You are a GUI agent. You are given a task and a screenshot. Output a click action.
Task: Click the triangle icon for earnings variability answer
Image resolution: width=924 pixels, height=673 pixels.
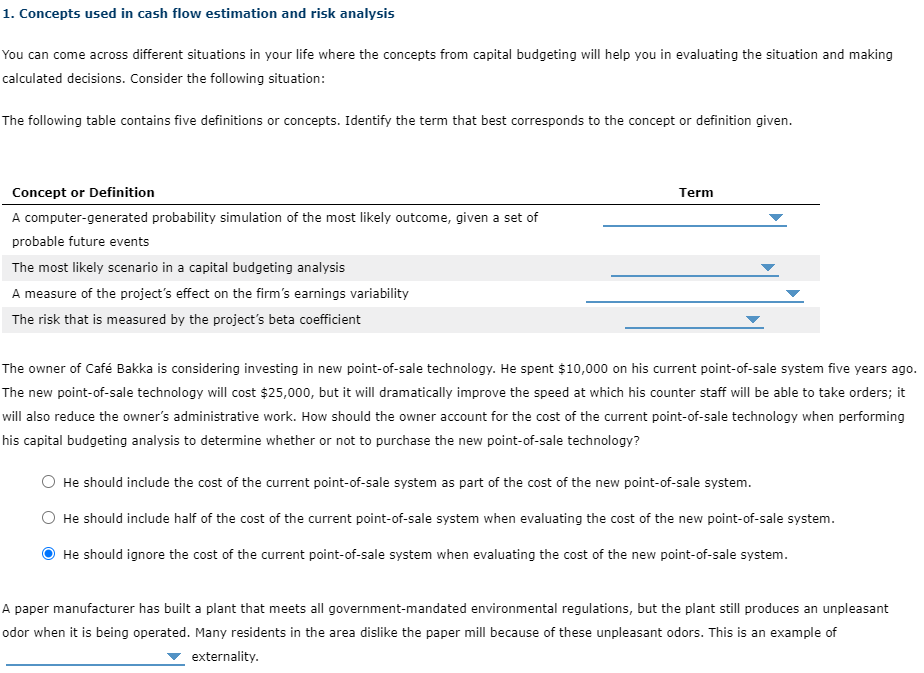[791, 292]
